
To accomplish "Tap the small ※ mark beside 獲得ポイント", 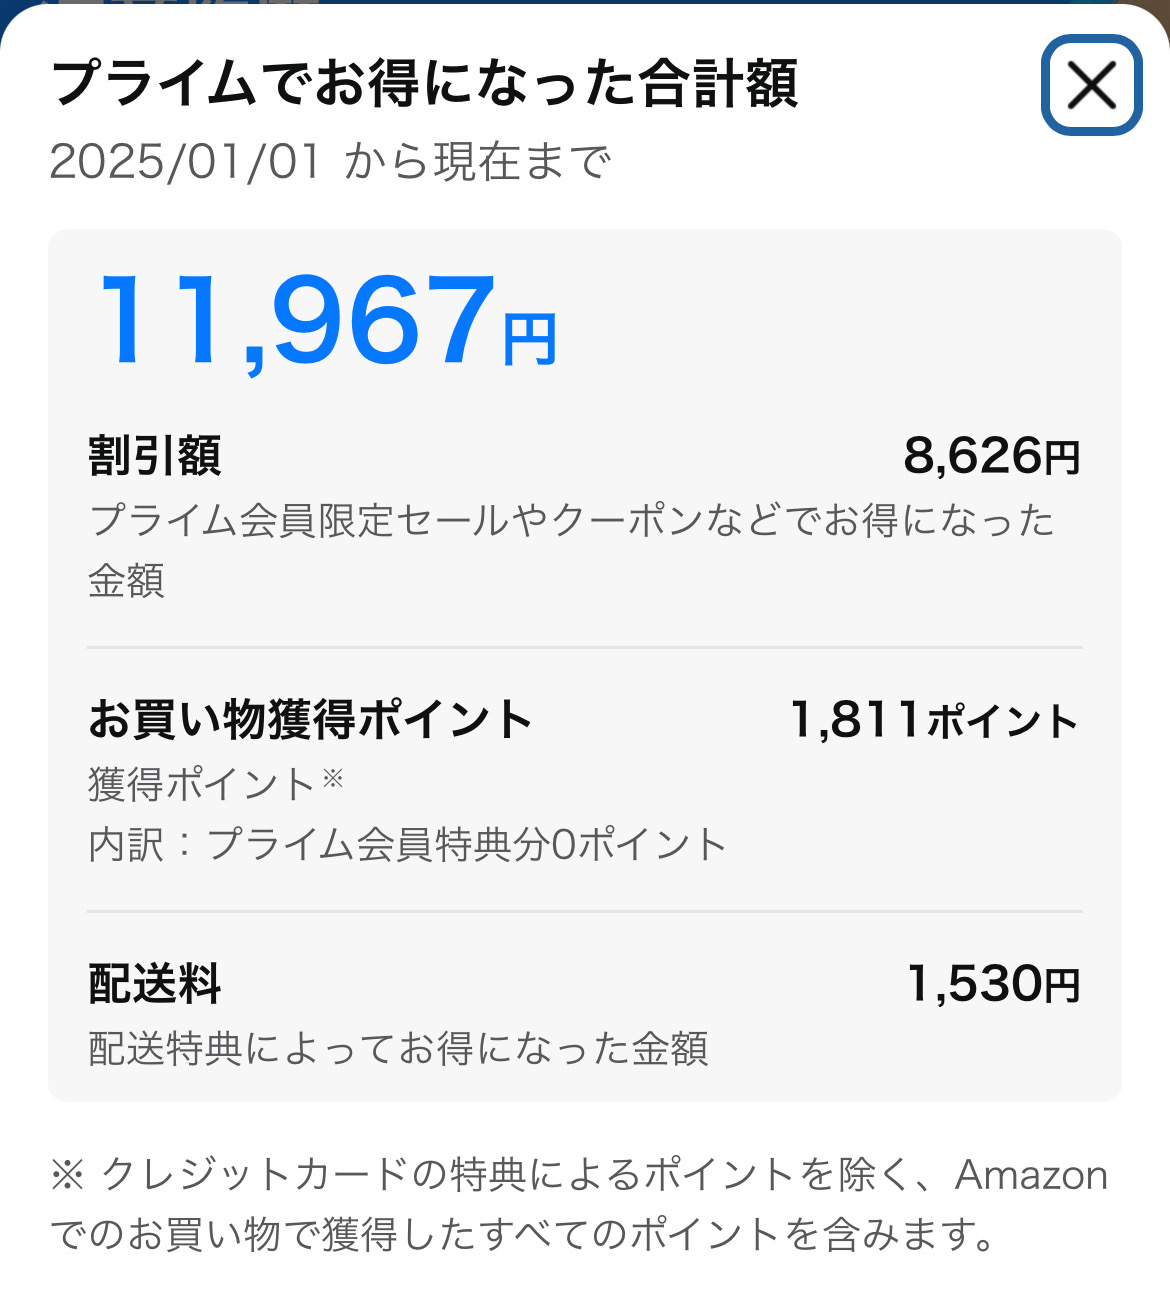I will [x=333, y=778].
